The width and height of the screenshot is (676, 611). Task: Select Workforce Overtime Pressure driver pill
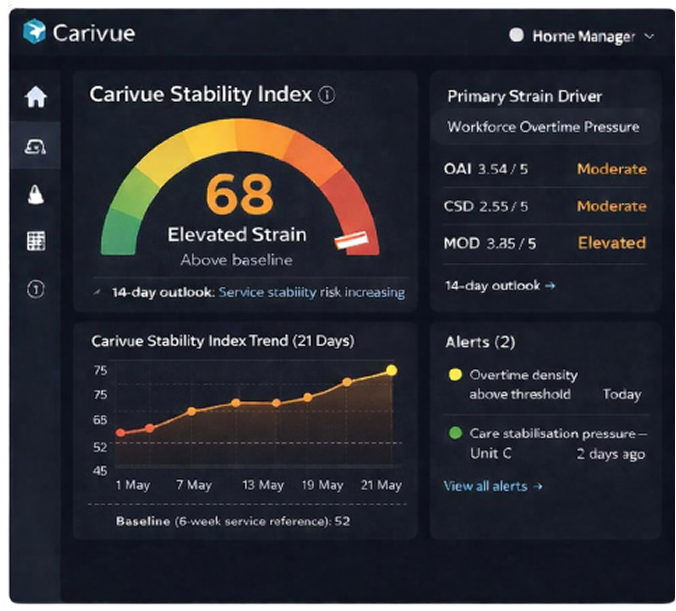pos(544,127)
